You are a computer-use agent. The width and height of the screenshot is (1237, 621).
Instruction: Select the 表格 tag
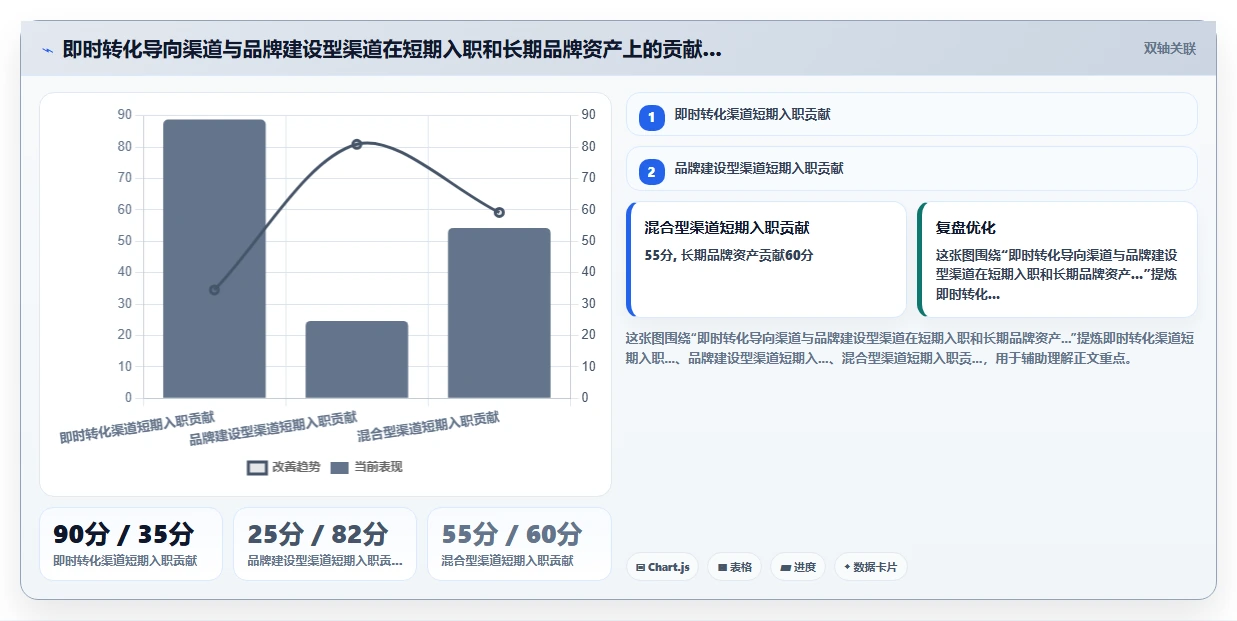coord(734,567)
